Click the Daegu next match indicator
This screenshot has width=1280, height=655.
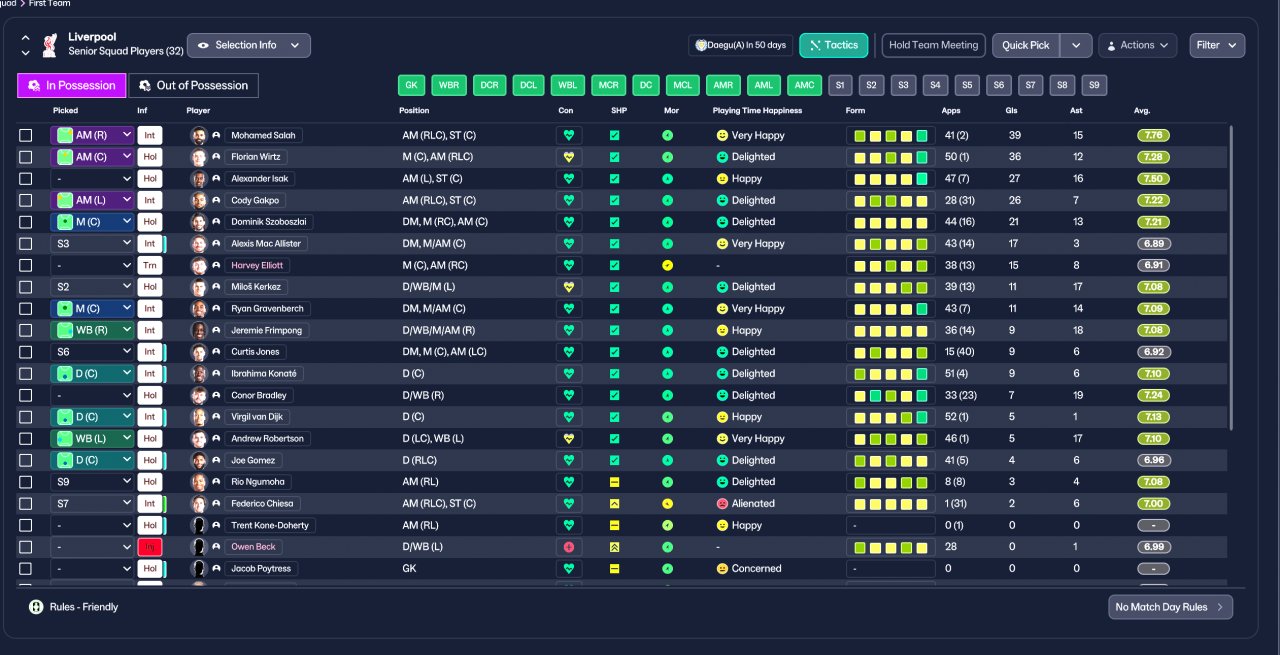(741, 45)
